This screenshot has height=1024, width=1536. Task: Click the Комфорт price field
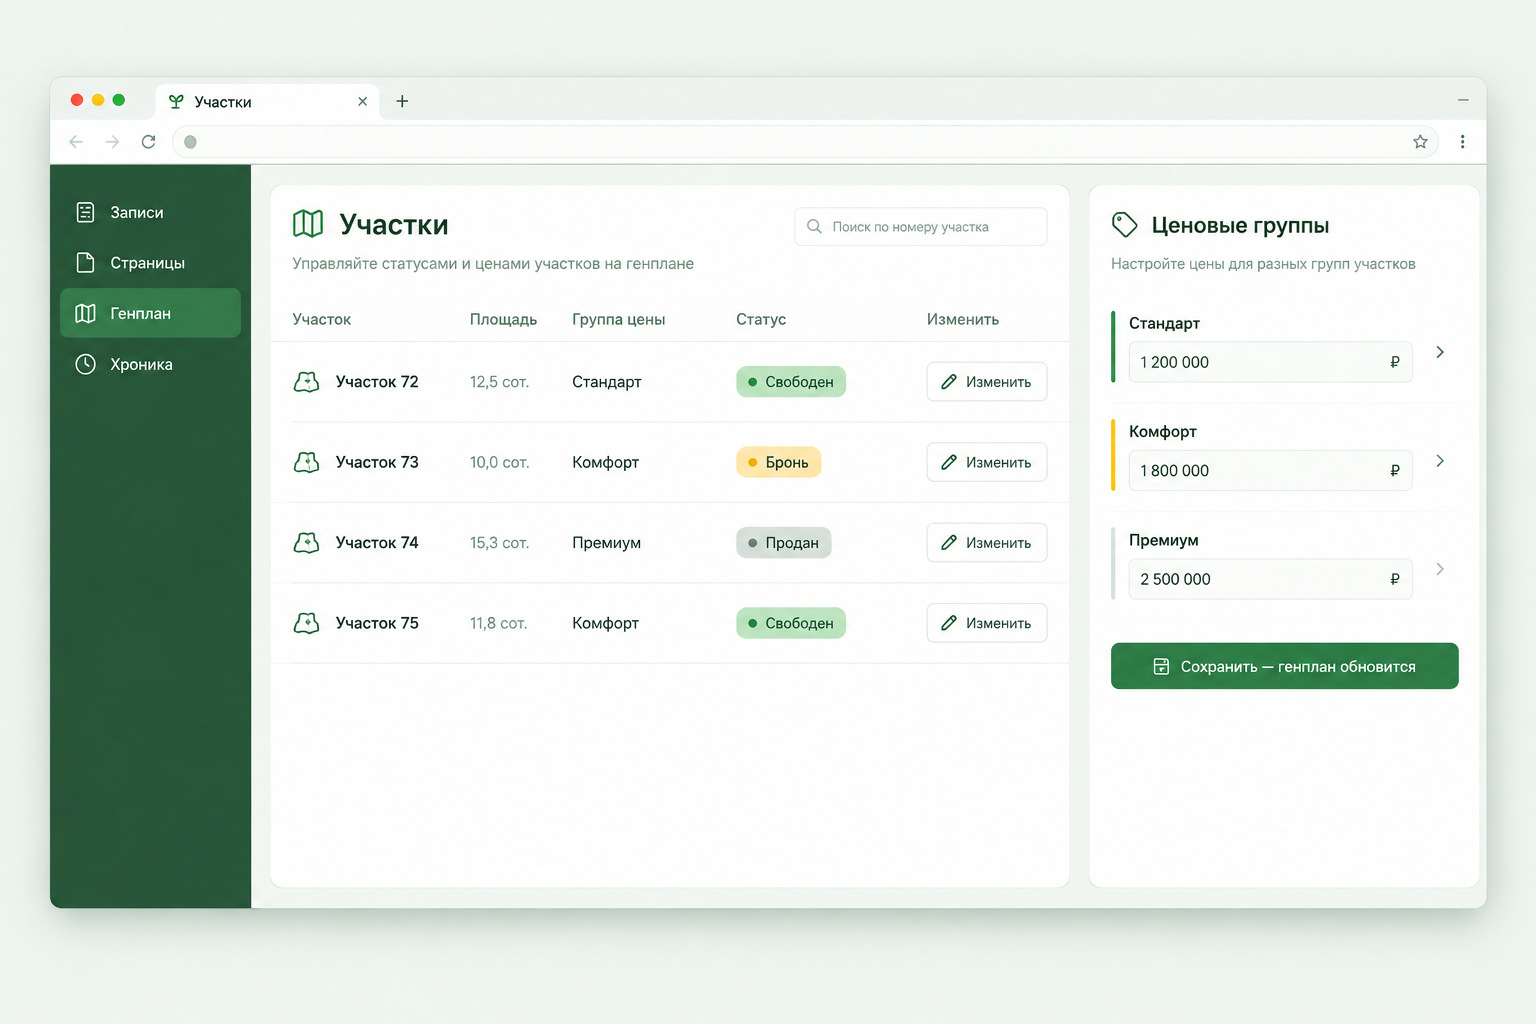click(x=1270, y=470)
